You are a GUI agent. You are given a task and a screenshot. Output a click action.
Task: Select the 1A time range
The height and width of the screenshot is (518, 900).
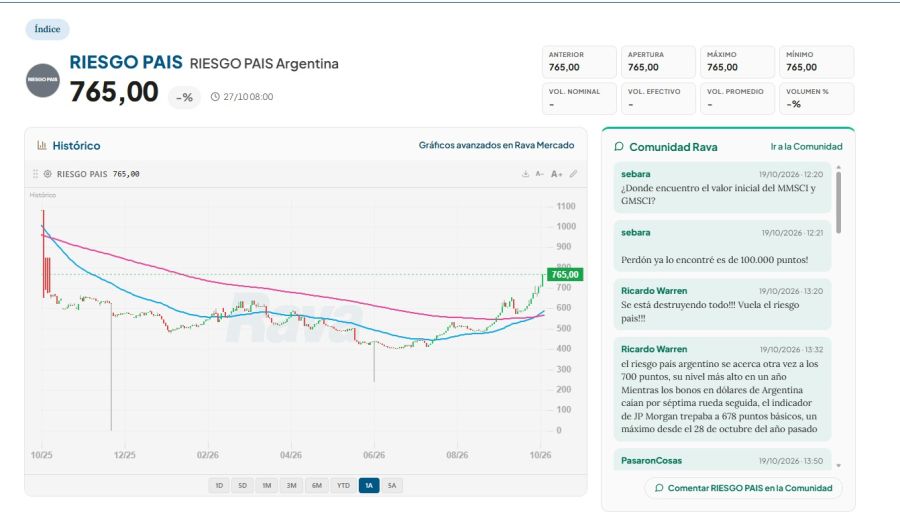point(369,485)
